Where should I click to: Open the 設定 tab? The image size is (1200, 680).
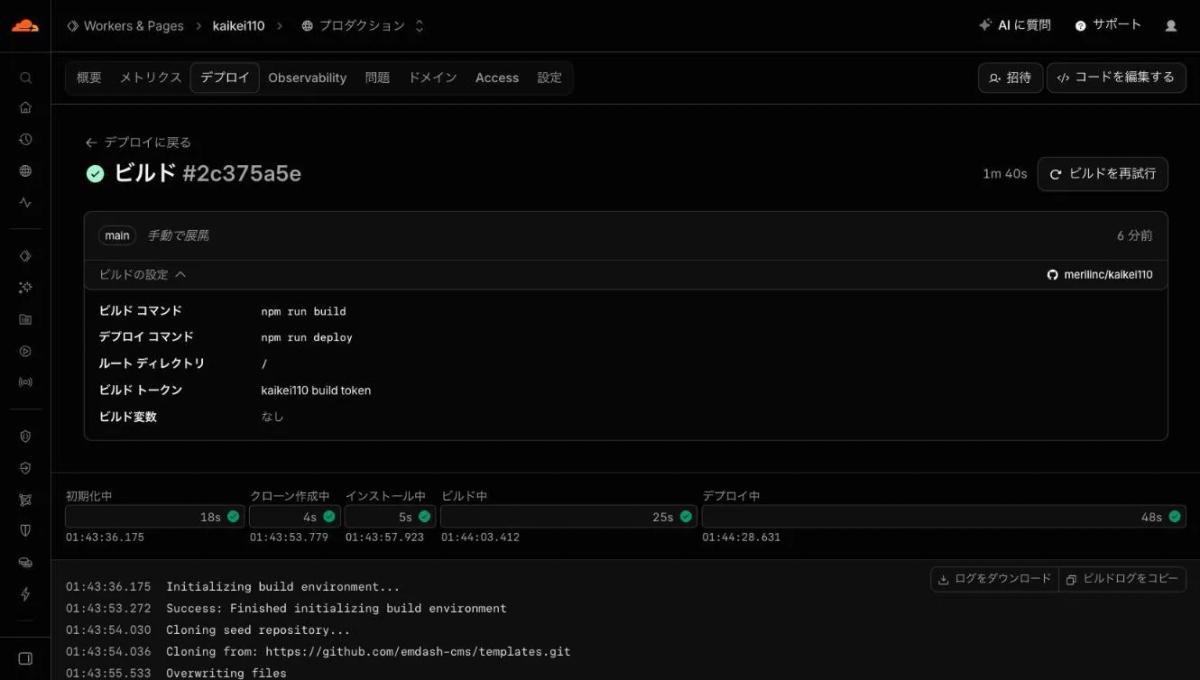click(x=549, y=78)
